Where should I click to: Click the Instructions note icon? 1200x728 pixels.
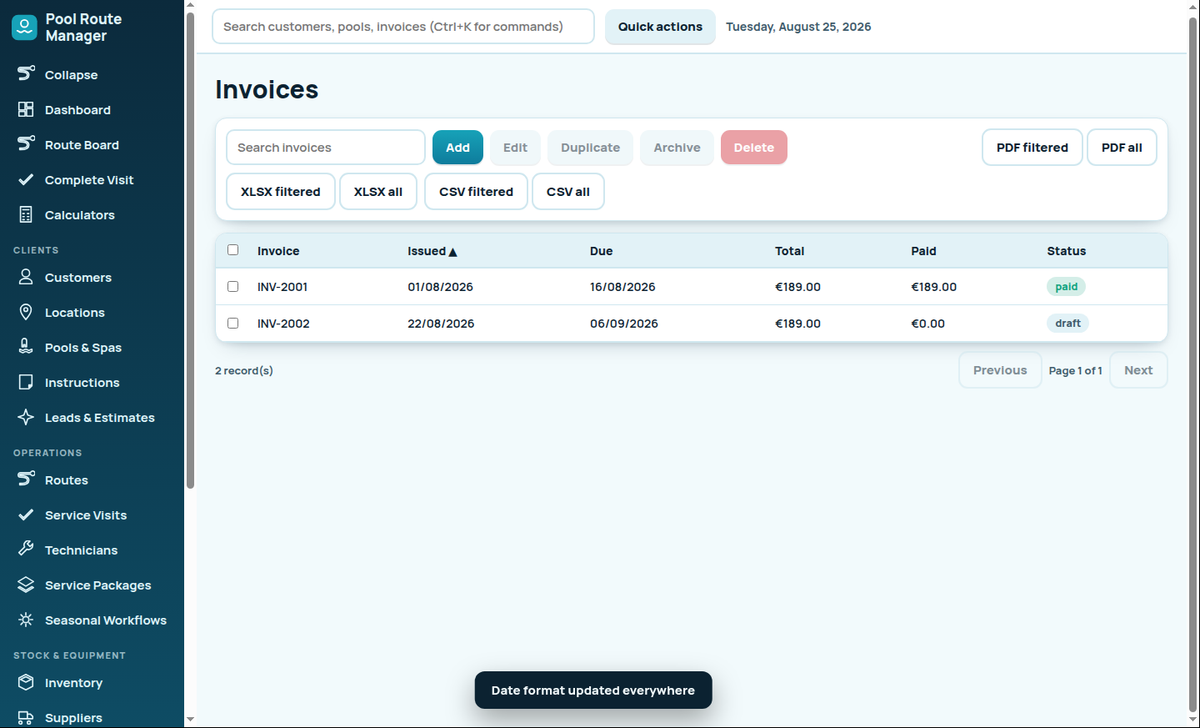click(26, 383)
